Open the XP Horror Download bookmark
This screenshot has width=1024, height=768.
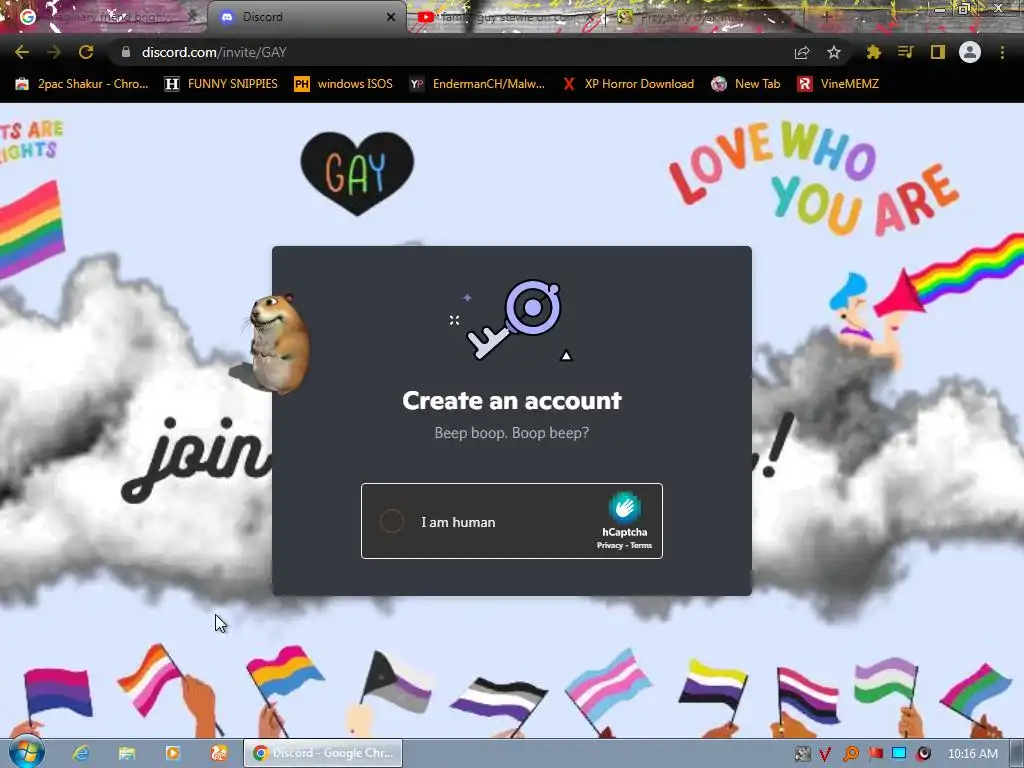tap(628, 84)
